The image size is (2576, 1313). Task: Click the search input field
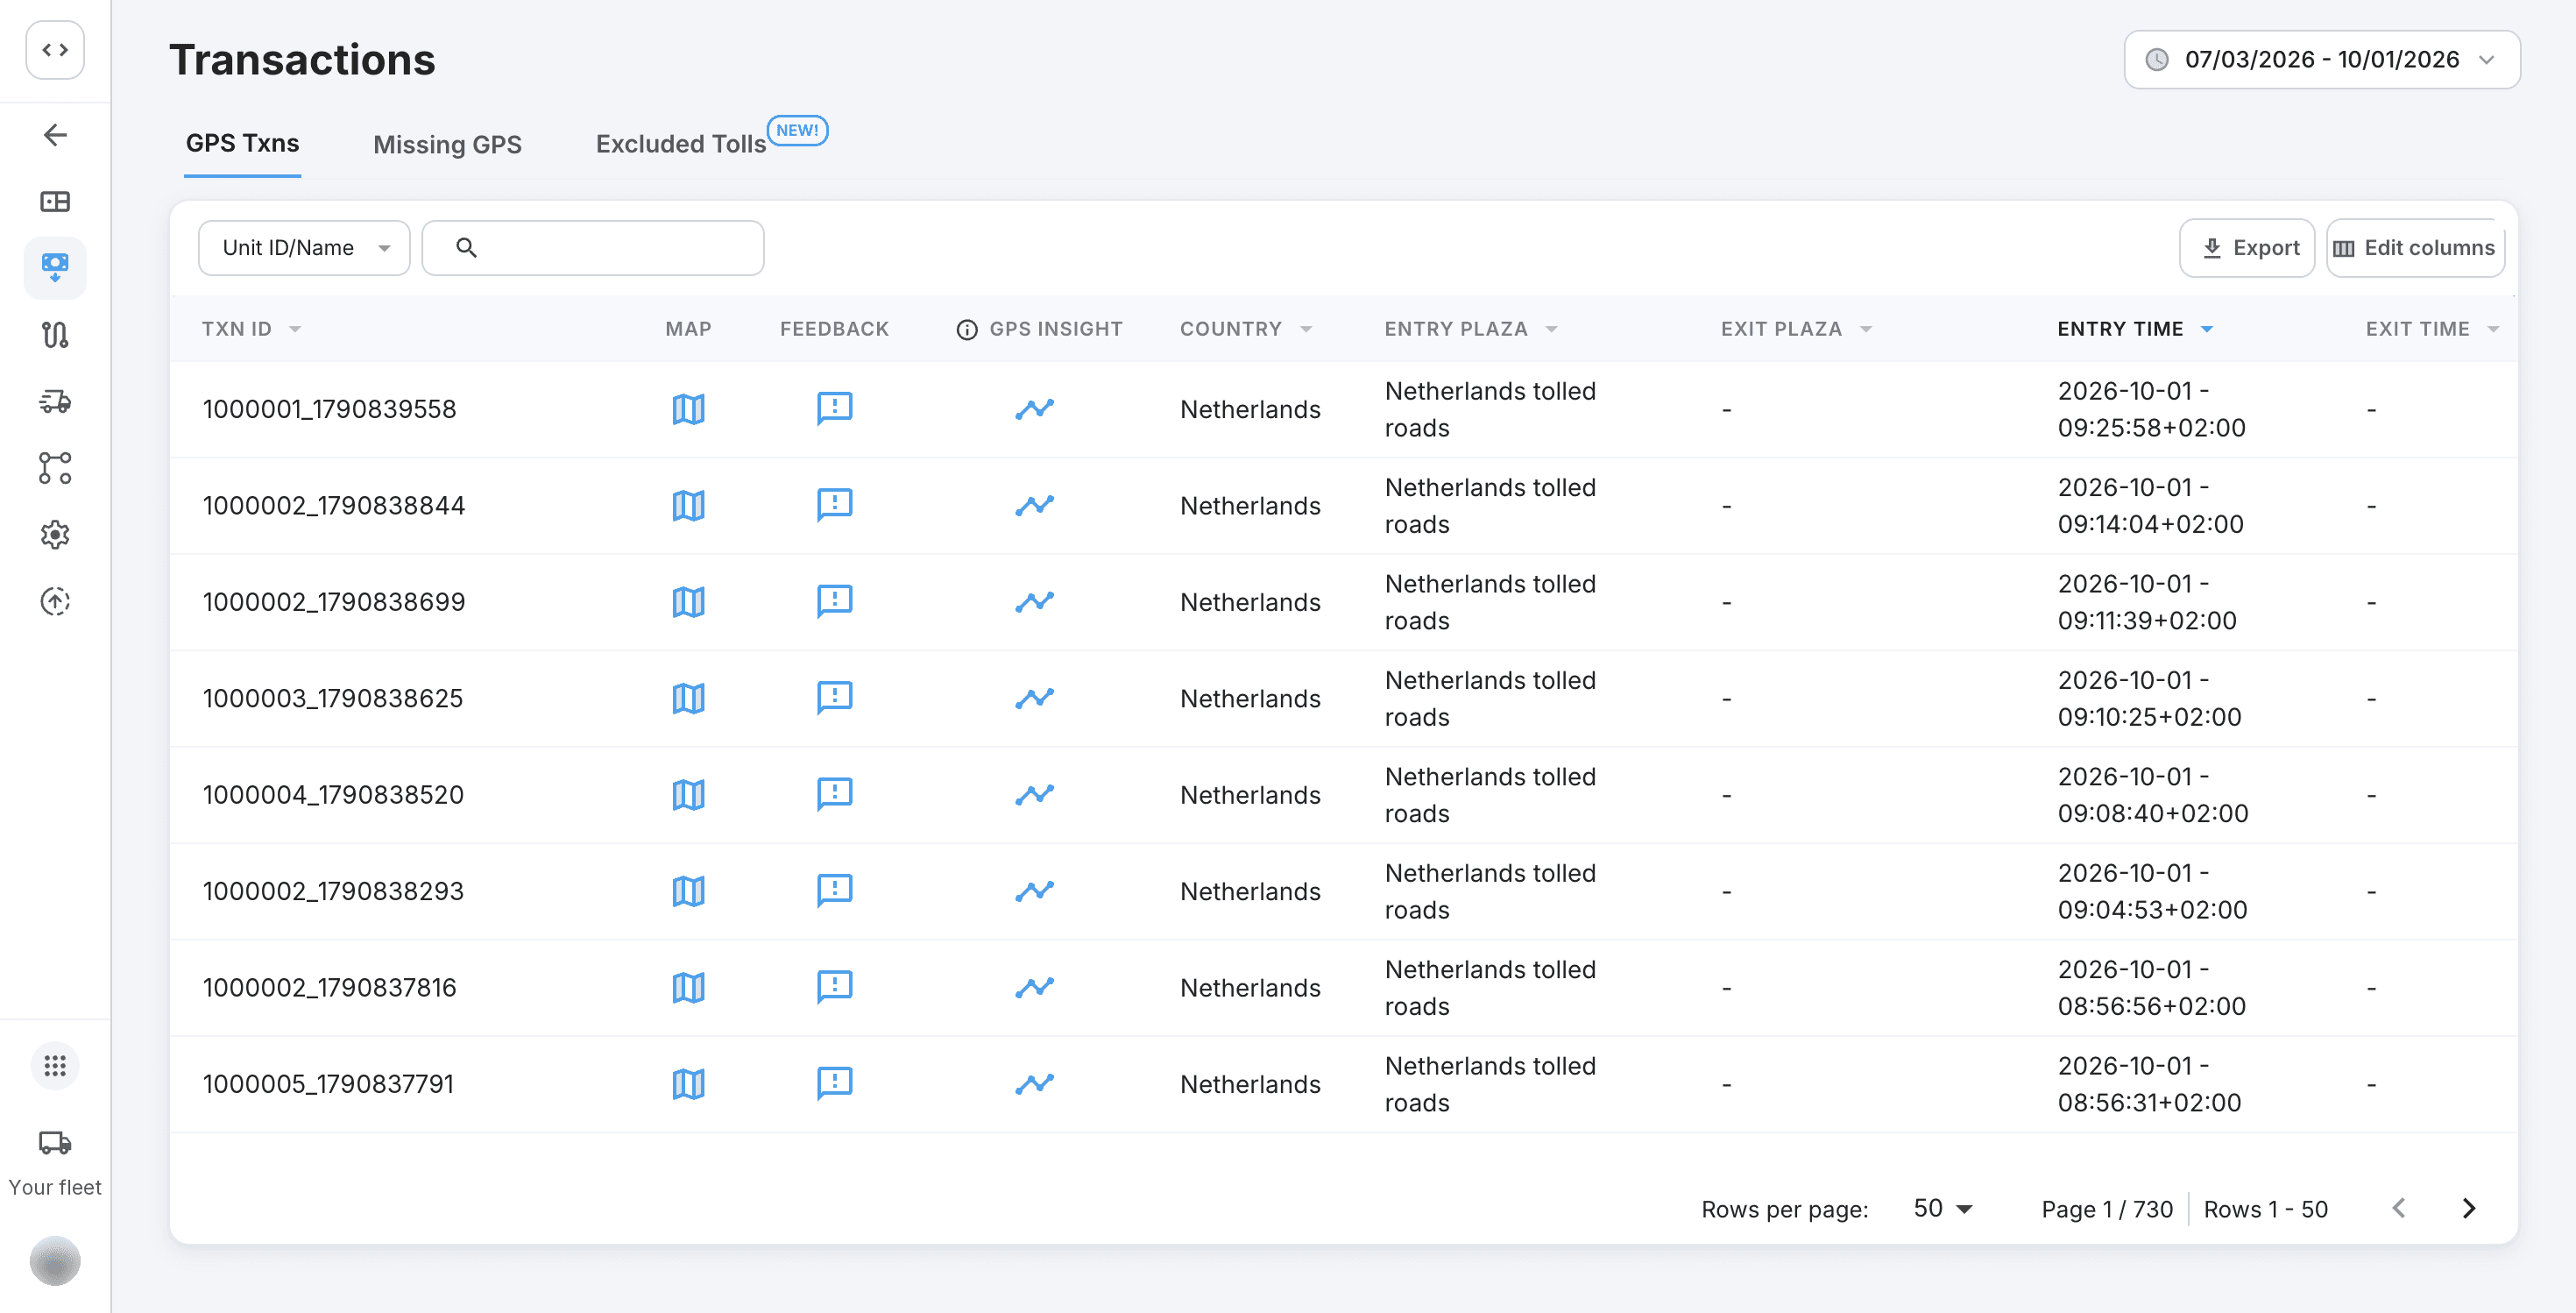pyautogui.click(x=593, y=248)
